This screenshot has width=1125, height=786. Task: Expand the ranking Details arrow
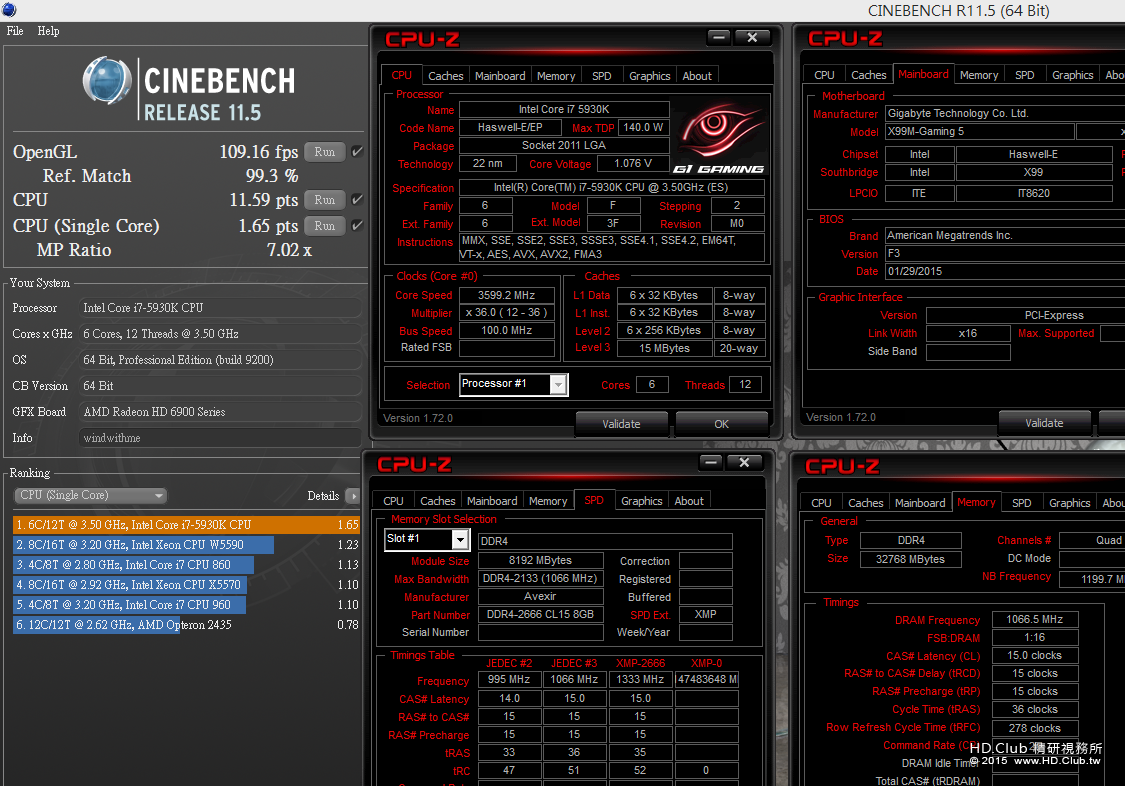[x=352, y=496]
